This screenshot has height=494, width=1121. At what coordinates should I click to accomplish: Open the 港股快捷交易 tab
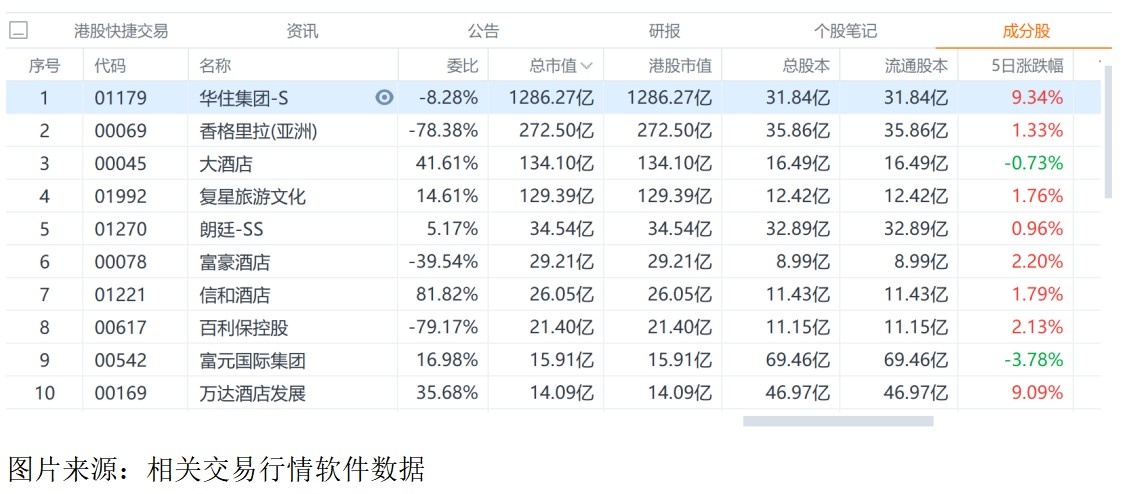tap(121, 32)
